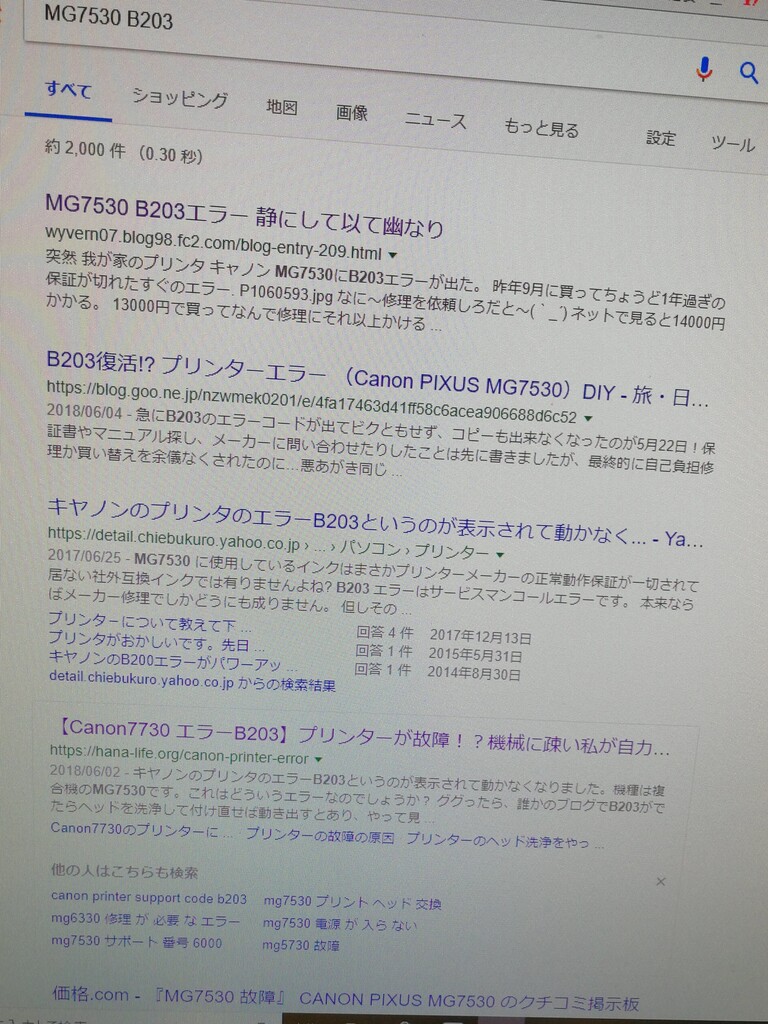Open sitelink キヤノンのB200エラーがパワーアッ

tap(172, 660)
